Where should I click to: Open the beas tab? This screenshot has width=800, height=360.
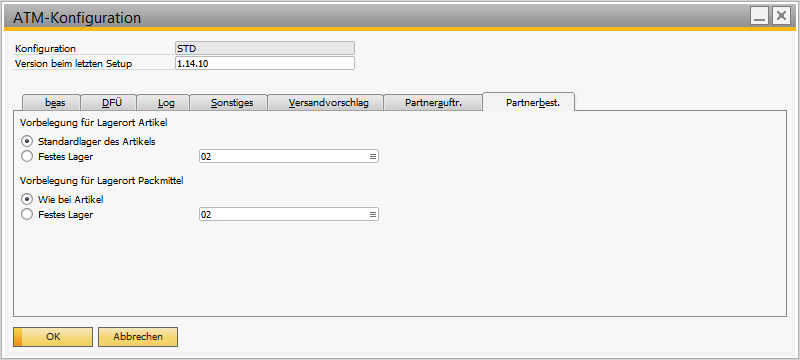click(52, 102)
